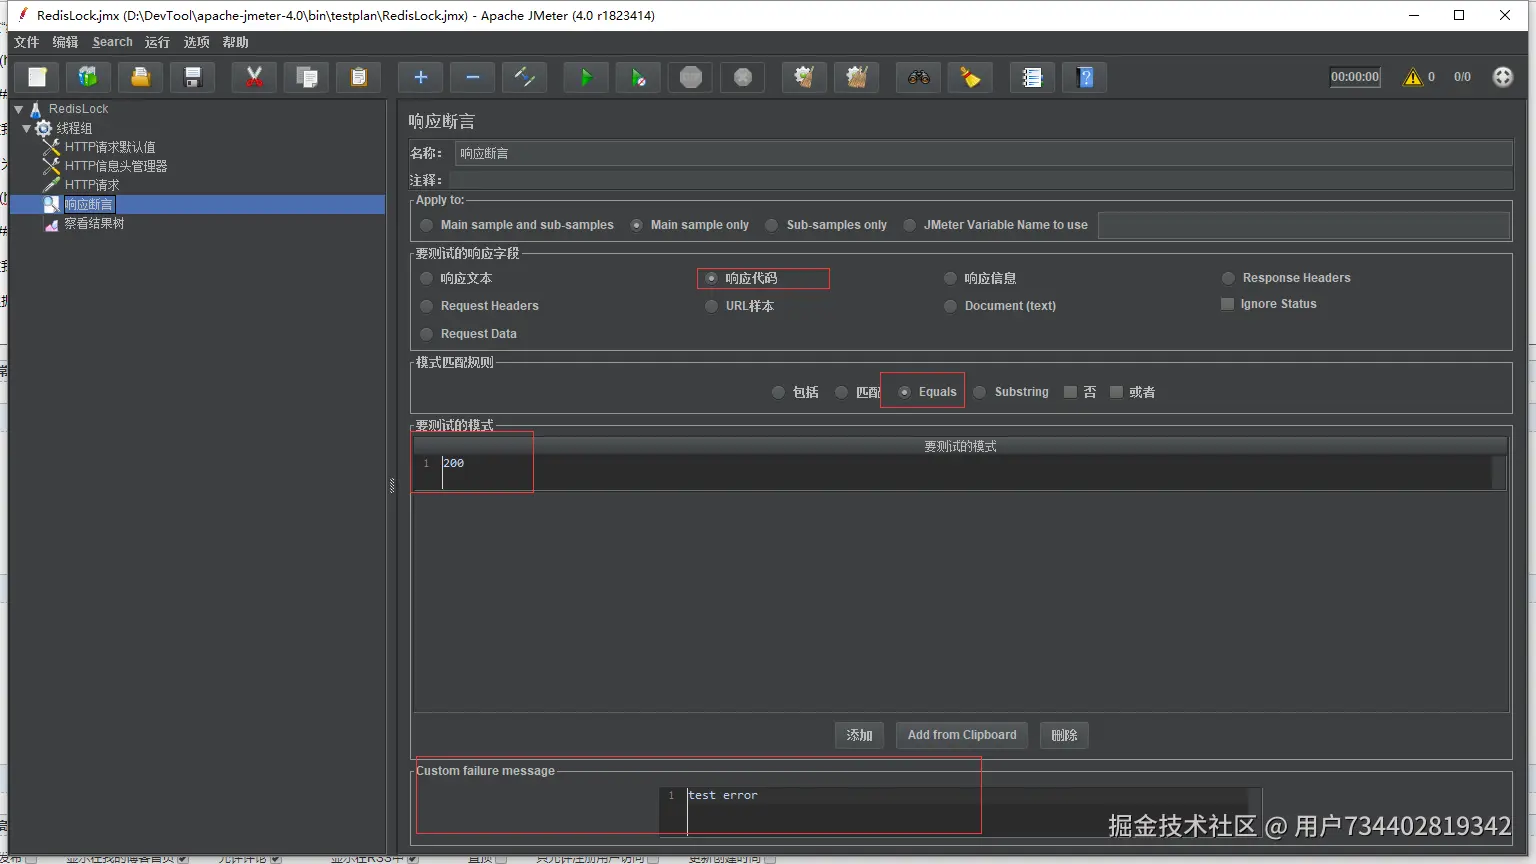Toggle the Ignore Status checkbox
This screenshot has height=864, width=1536.
1227,304
